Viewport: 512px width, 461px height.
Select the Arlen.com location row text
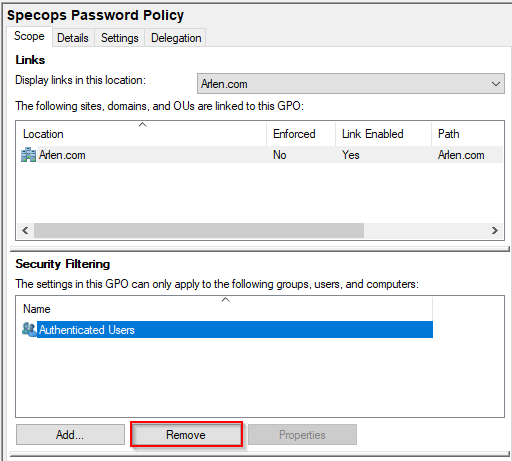tap(62, 155)
